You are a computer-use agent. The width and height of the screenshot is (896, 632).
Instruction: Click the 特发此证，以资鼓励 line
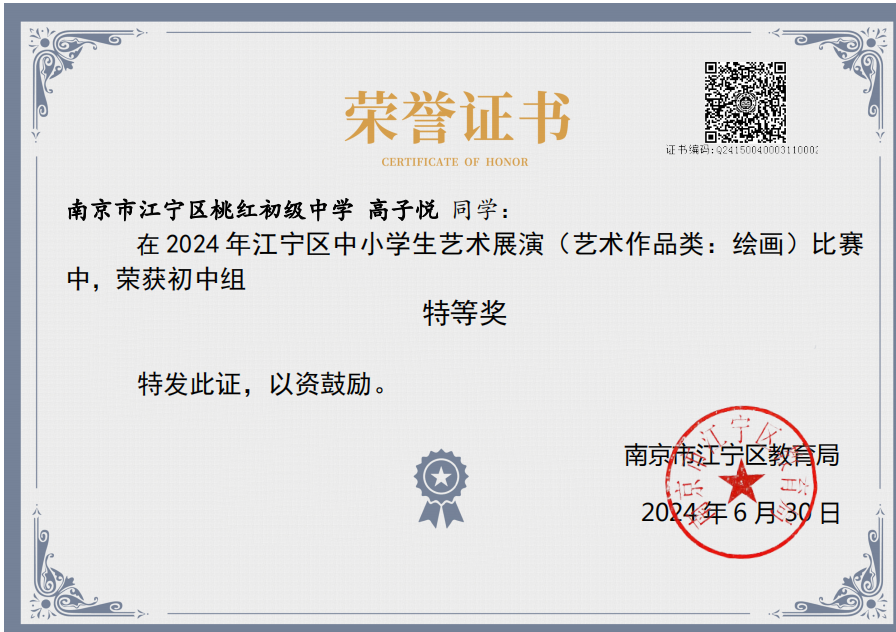pos(262,384)
